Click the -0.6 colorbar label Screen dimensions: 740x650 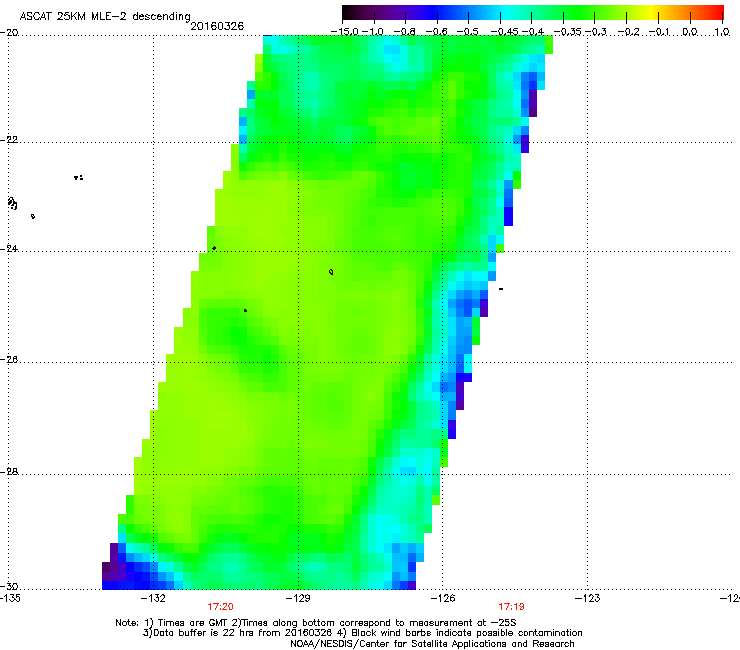[437, 32]
